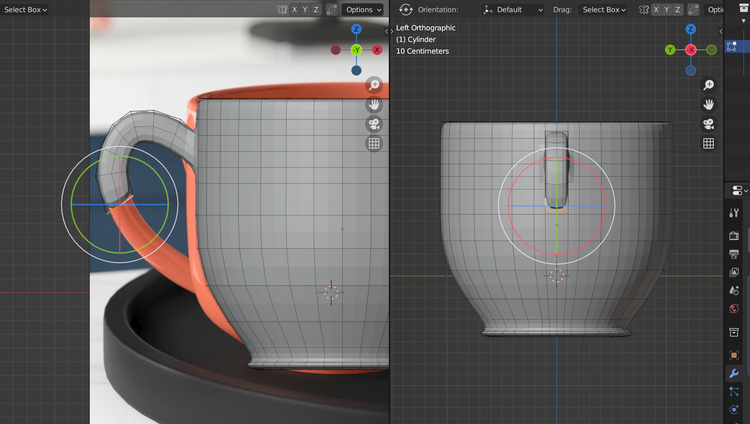Image resolution: width=750 pixels, height=424 pixels.
Task: Toggle camera view in the right viewport
Action: click(709, 124)
